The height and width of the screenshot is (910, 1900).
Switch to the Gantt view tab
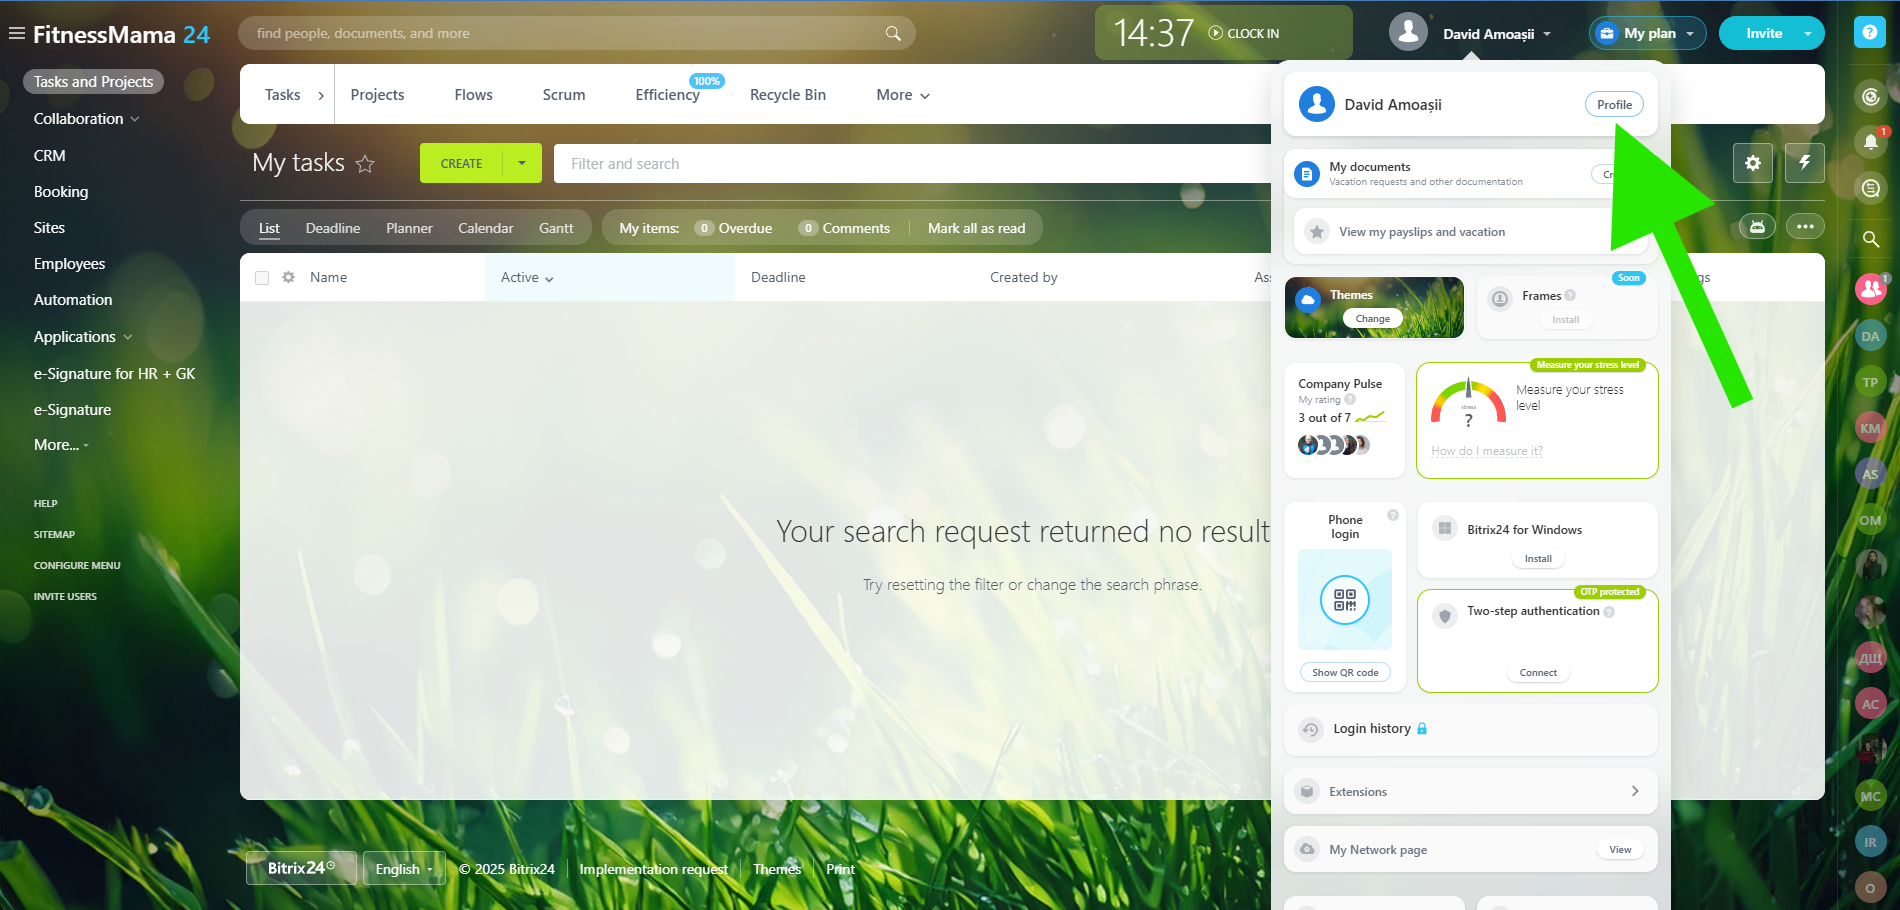tap(556, 228)
